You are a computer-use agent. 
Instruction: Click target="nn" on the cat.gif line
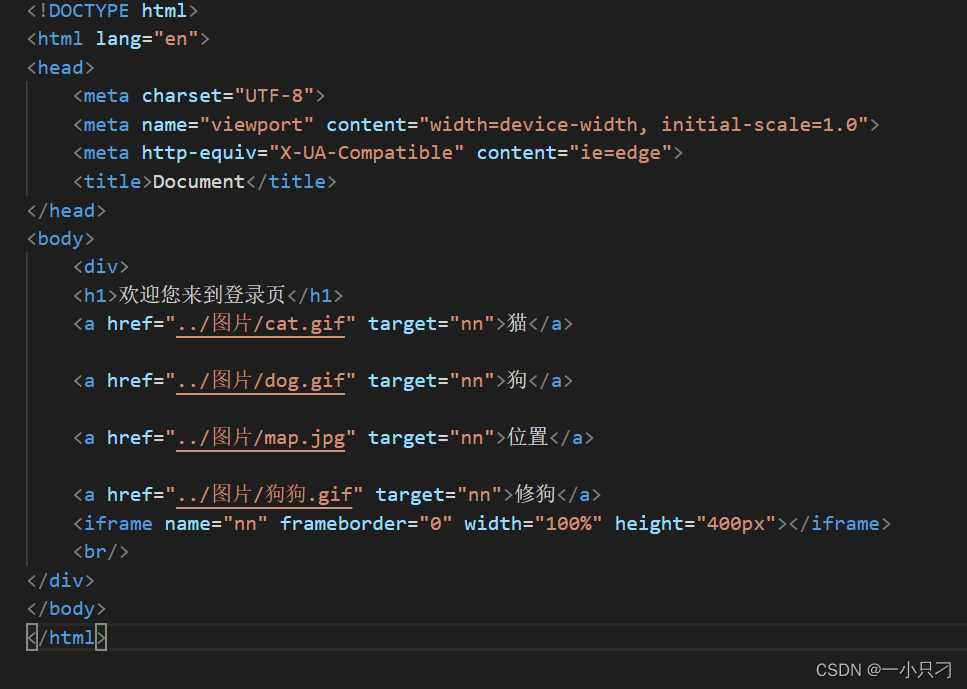click(432, 323)
